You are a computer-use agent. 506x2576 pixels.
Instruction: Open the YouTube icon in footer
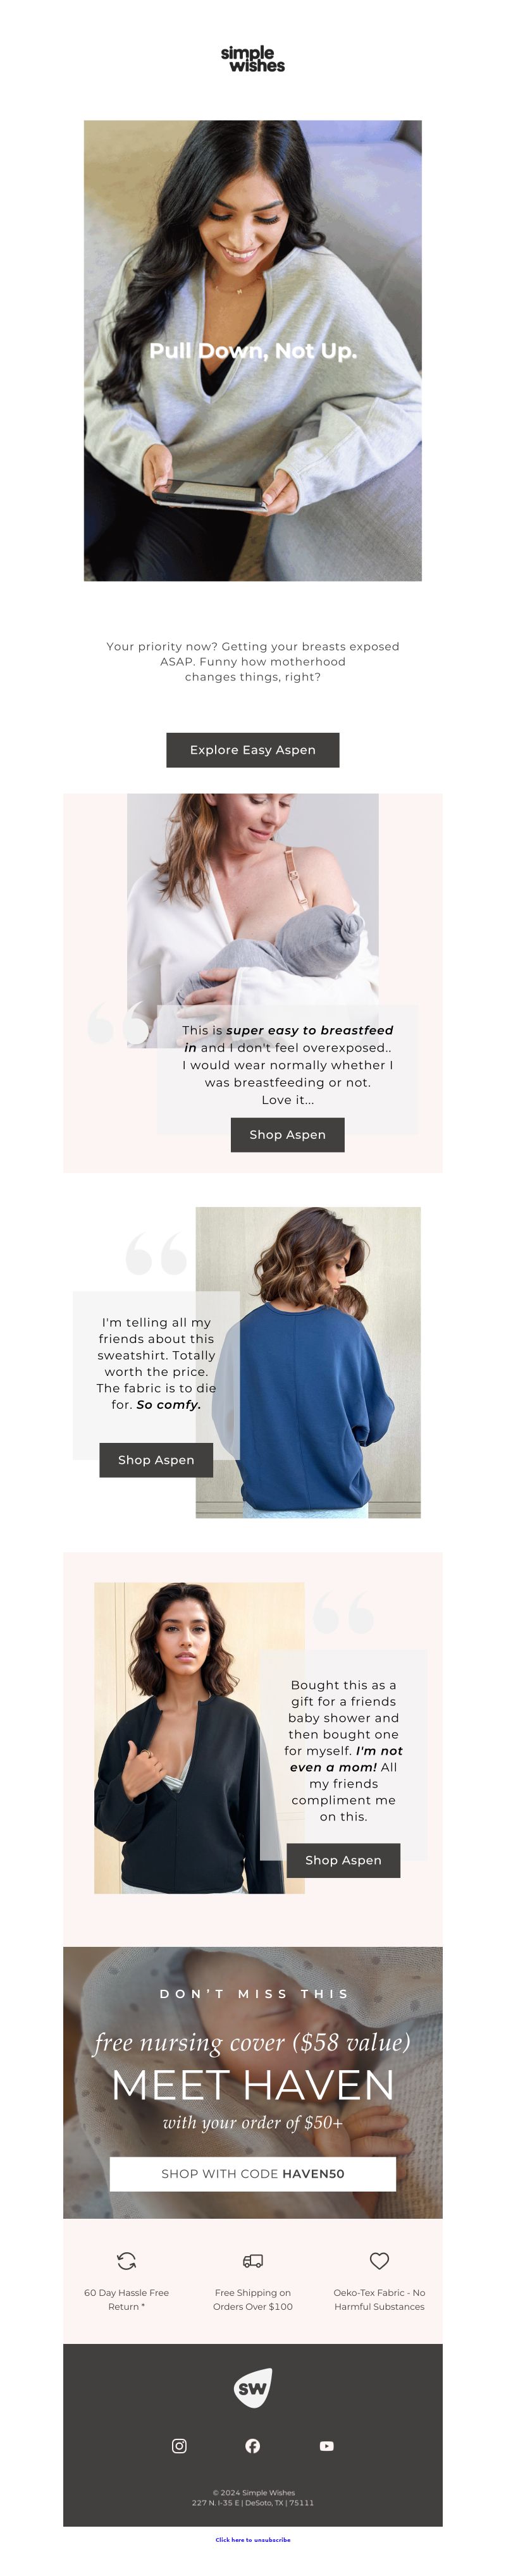(x=327, y=2446)
